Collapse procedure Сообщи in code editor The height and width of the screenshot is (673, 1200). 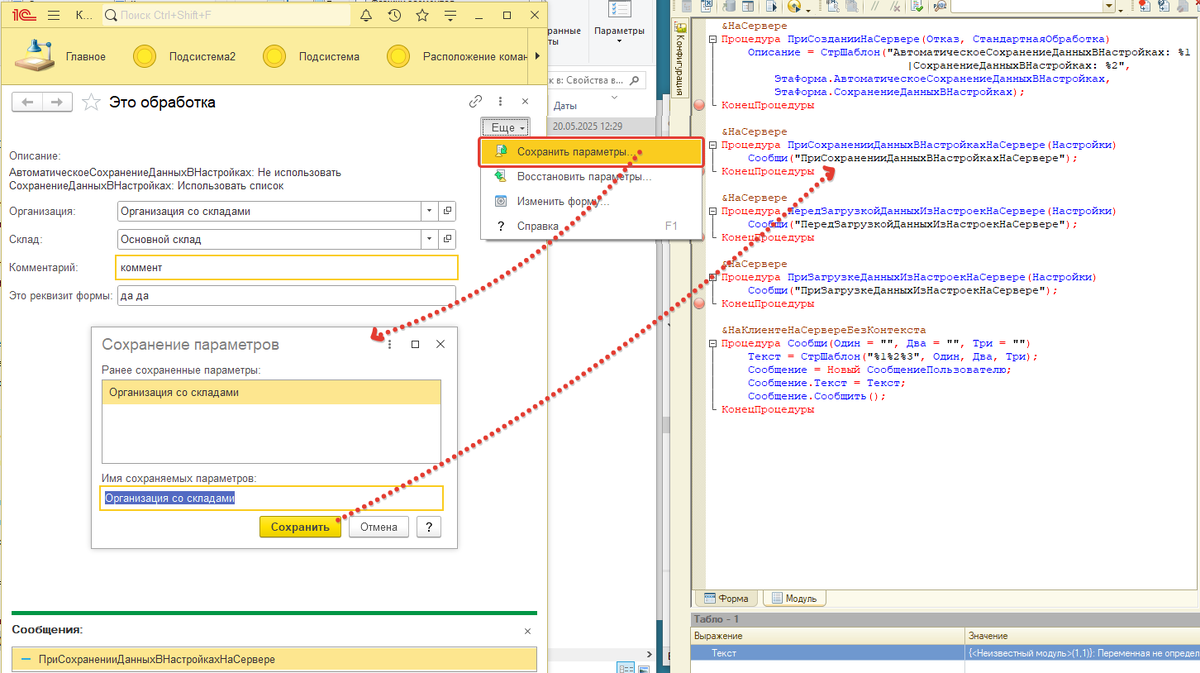[x=712, y=343]
